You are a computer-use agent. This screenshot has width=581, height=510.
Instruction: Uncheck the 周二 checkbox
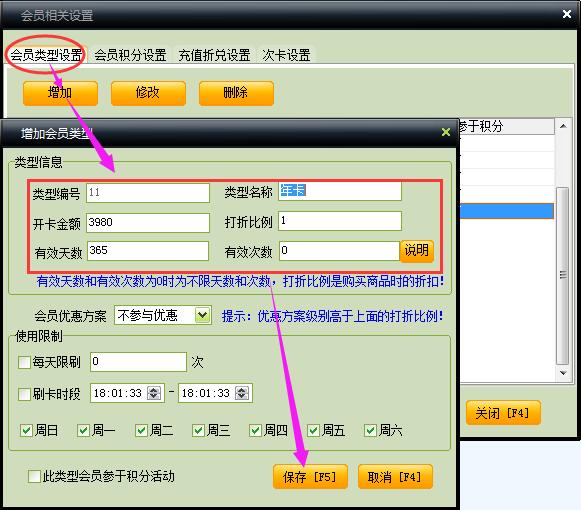(x=141, y=431)
